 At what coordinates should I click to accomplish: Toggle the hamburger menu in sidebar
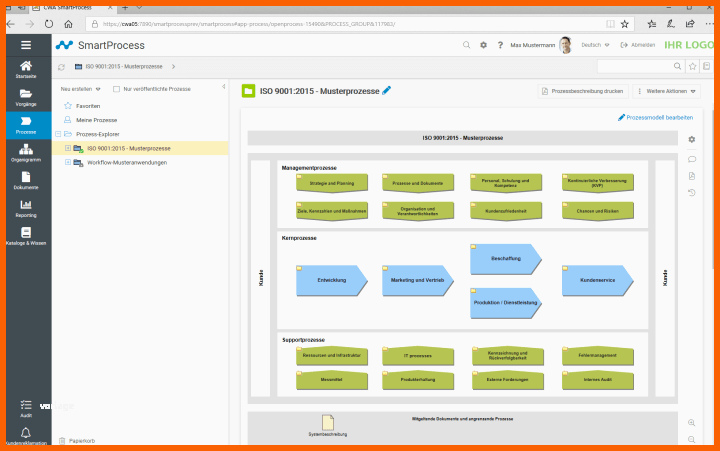click(x=25, y=45)
